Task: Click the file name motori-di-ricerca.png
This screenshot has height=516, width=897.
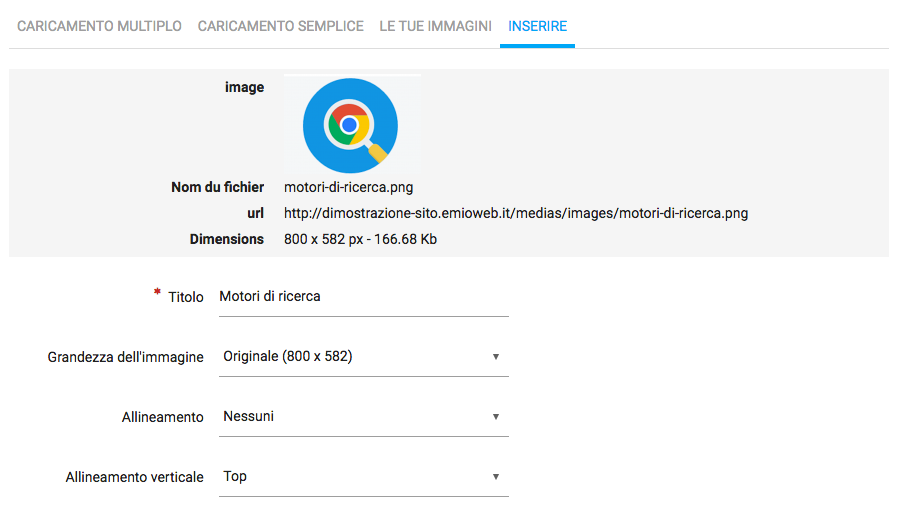Action: pos(348,187)
